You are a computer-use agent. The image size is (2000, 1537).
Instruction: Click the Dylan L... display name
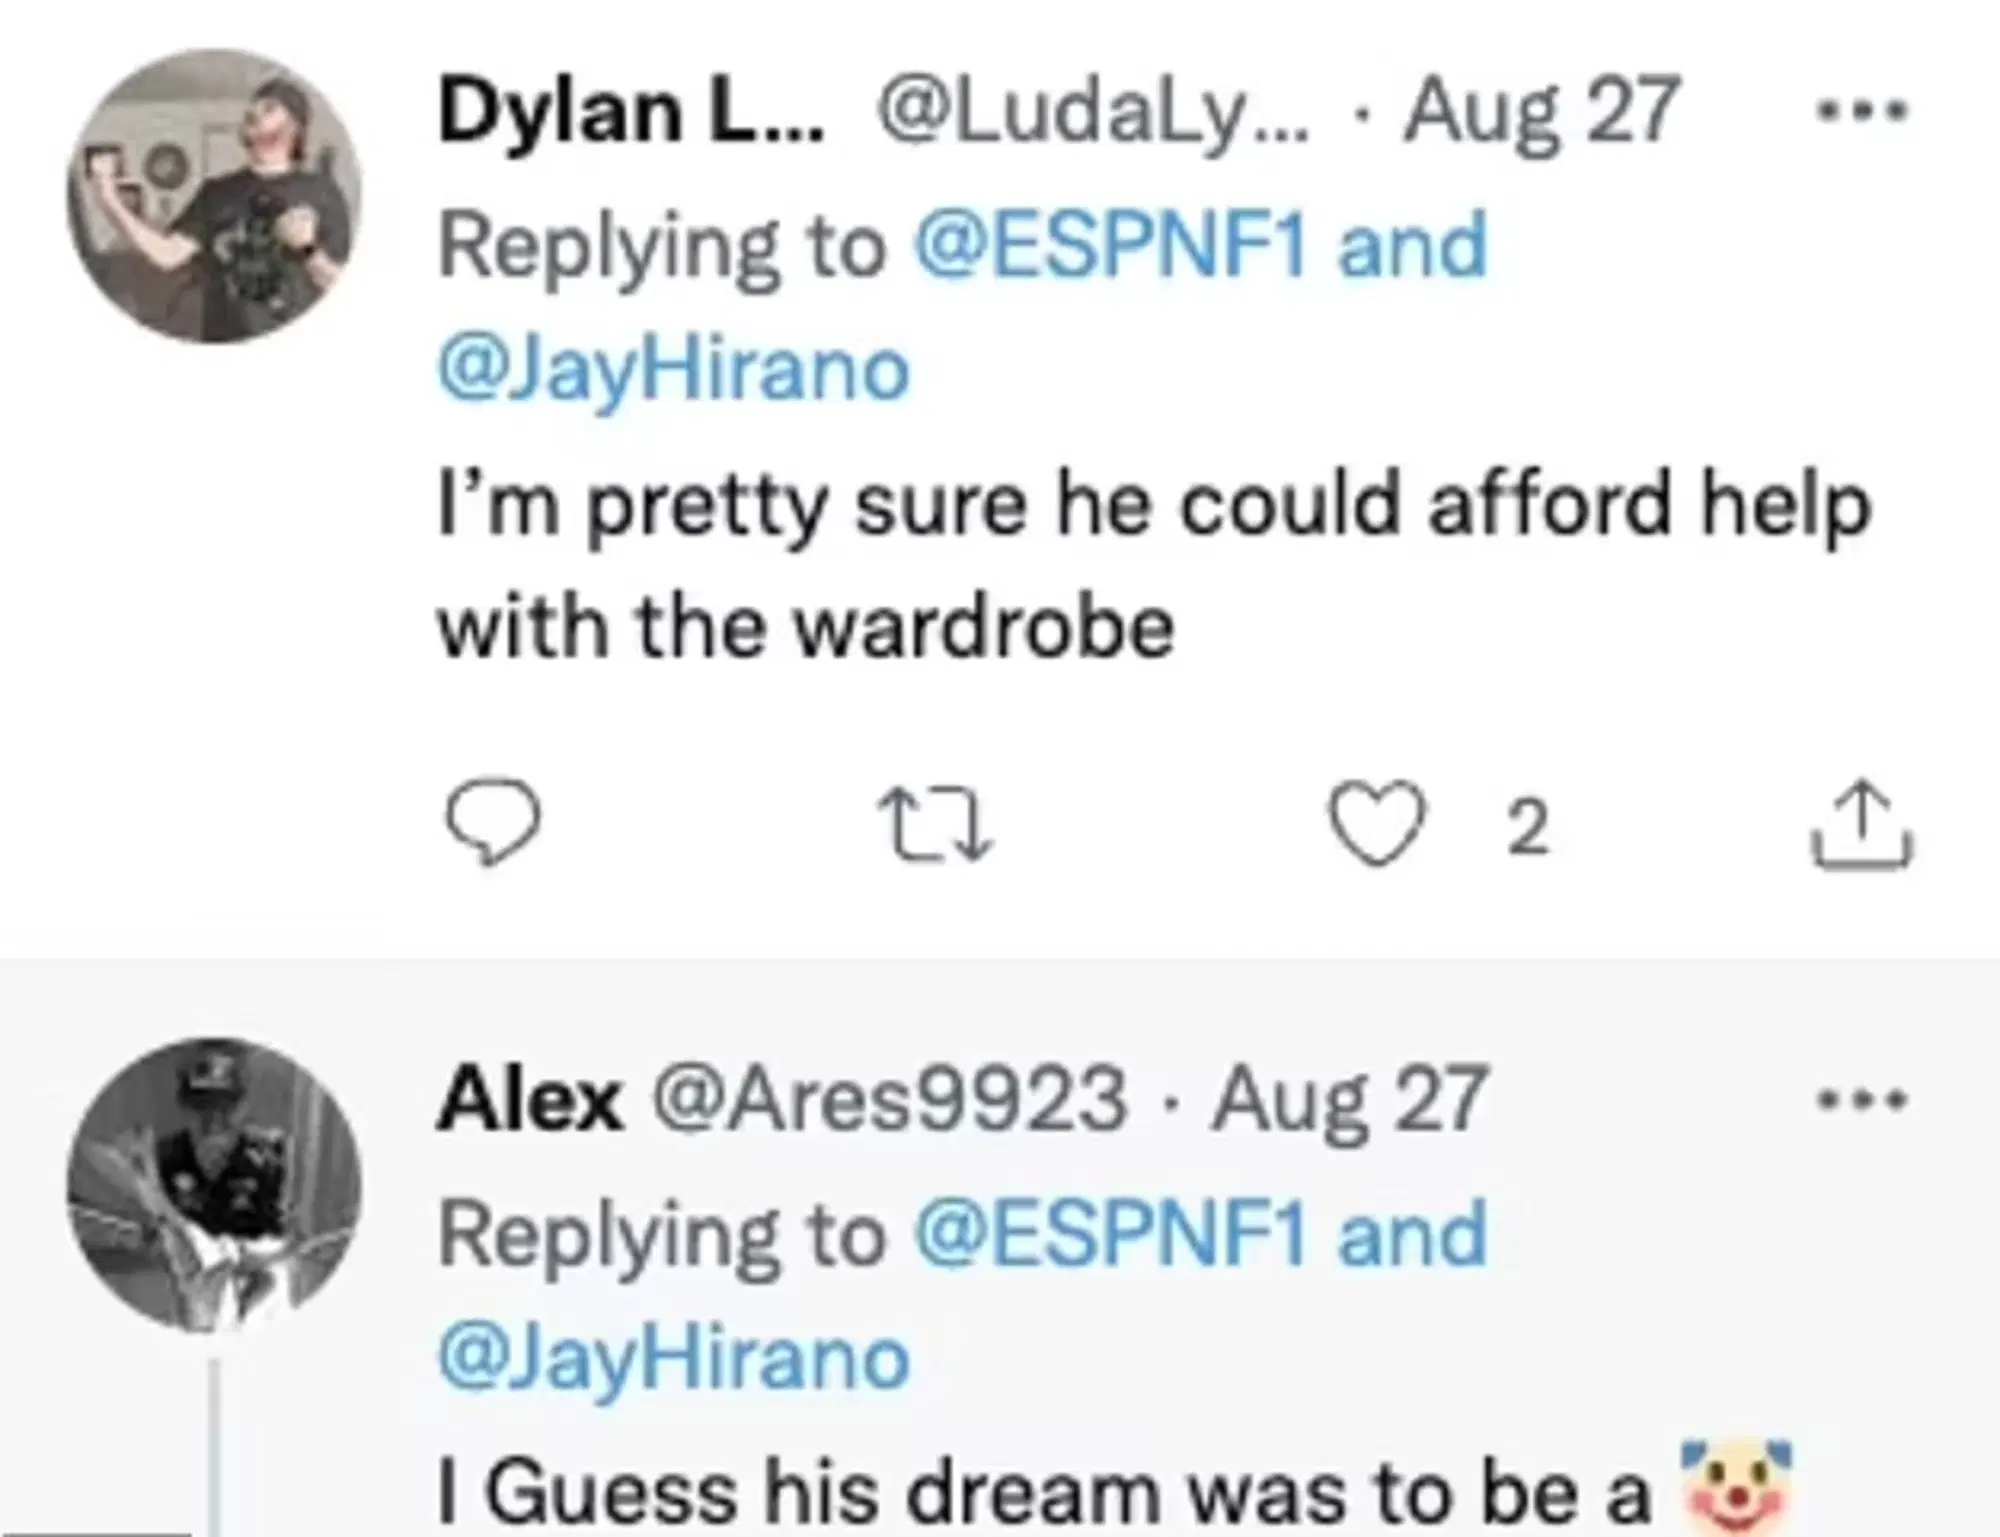tap(630, 112)
